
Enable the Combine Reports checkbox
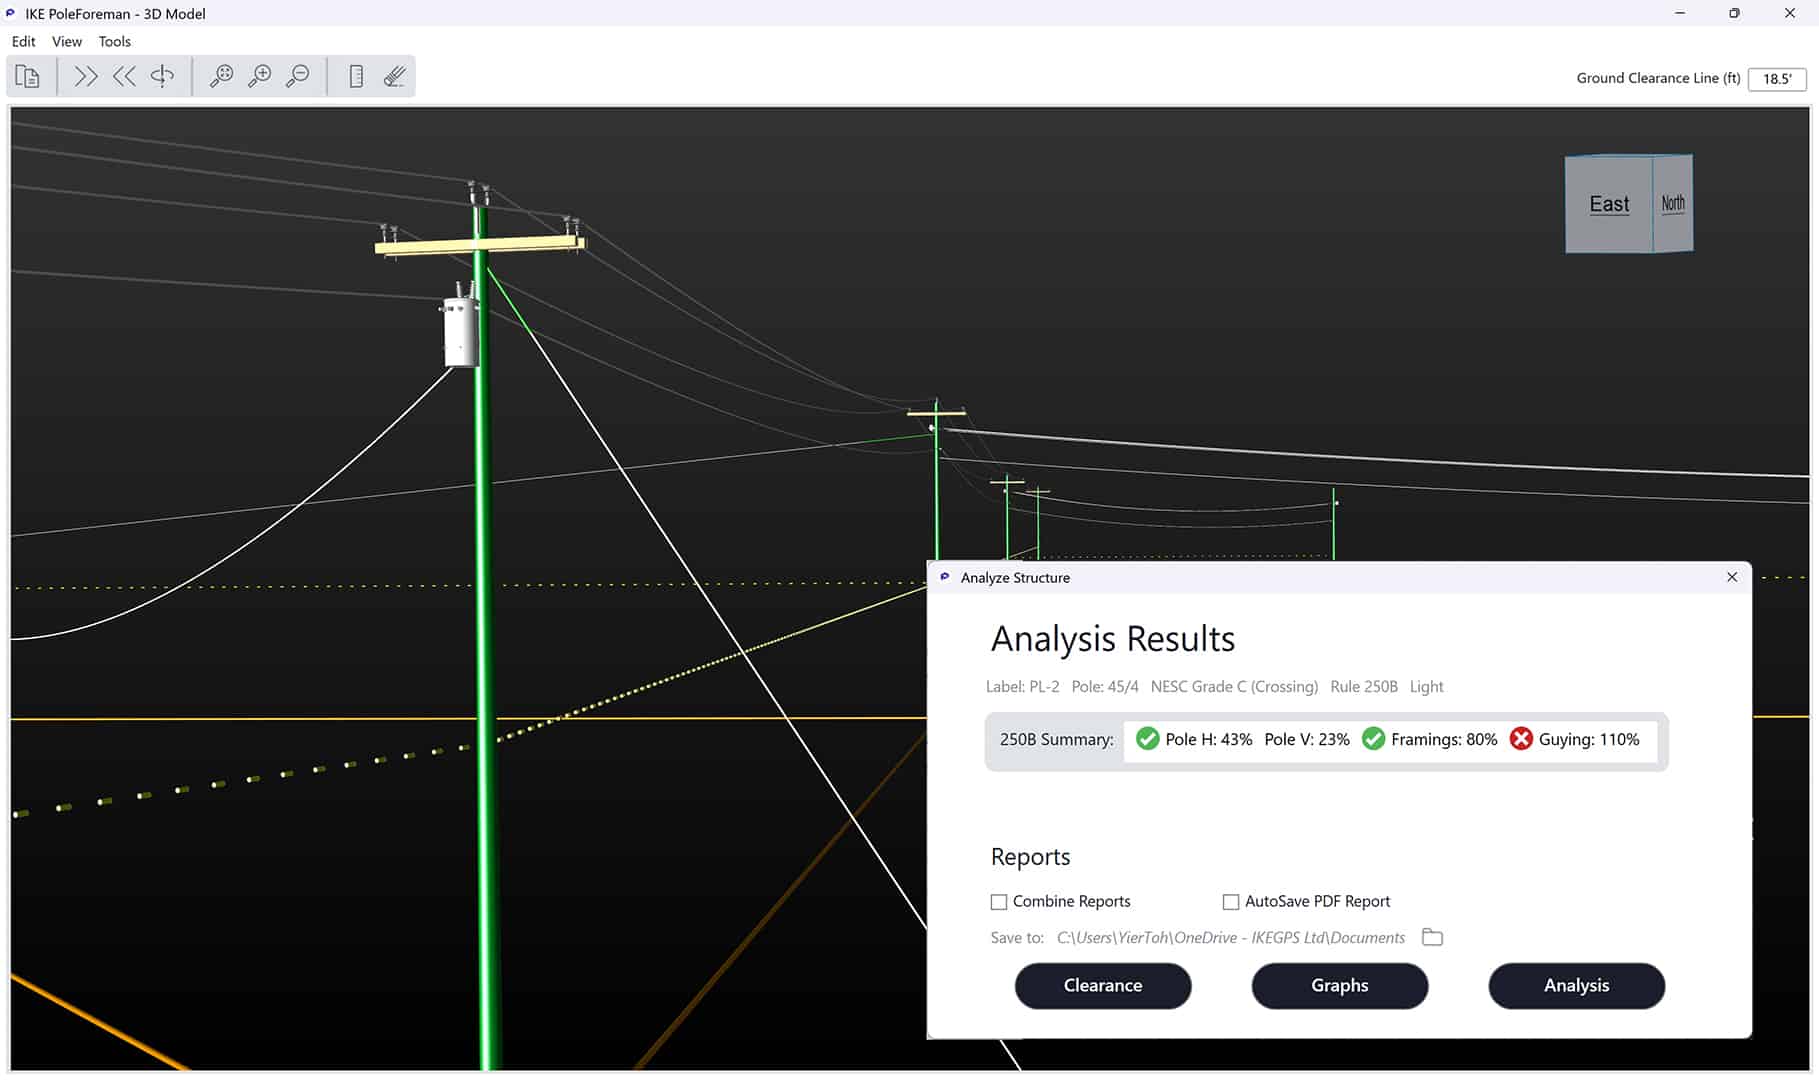(999, 902)
